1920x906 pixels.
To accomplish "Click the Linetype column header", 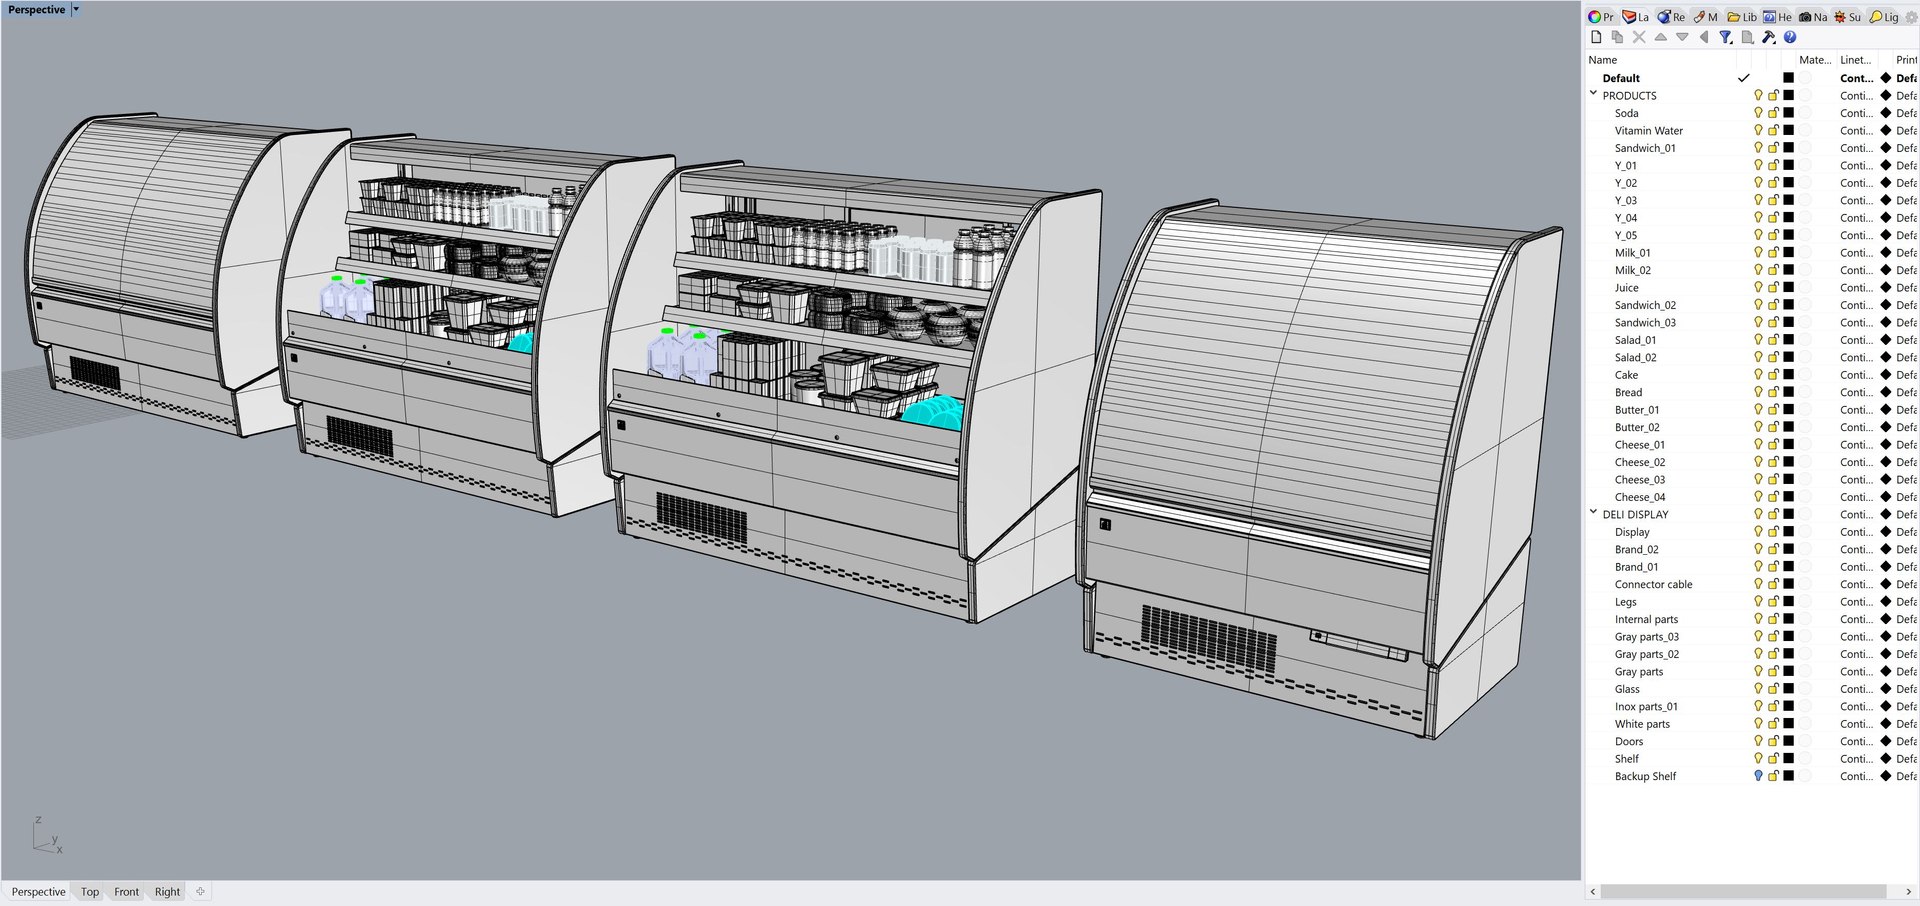I will [x=1855, y=60].
